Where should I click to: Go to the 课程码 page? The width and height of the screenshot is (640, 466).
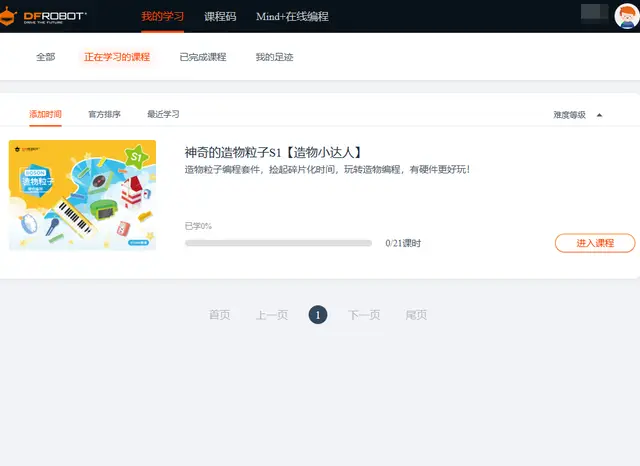point(220,16)
